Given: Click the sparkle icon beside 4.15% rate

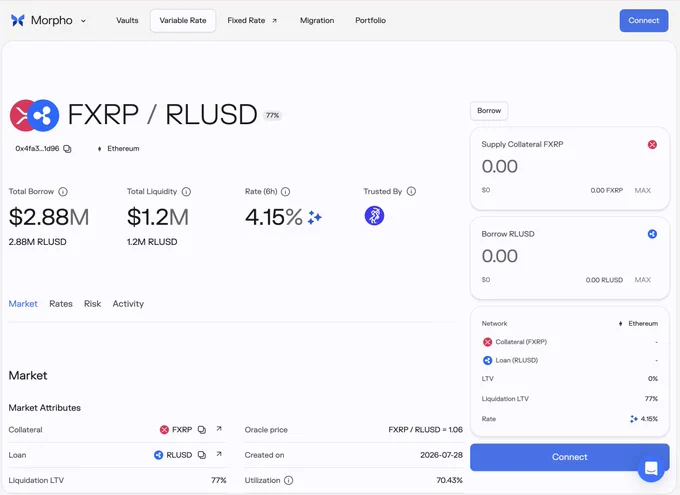Looking at the screenshot, I should 315,217.
